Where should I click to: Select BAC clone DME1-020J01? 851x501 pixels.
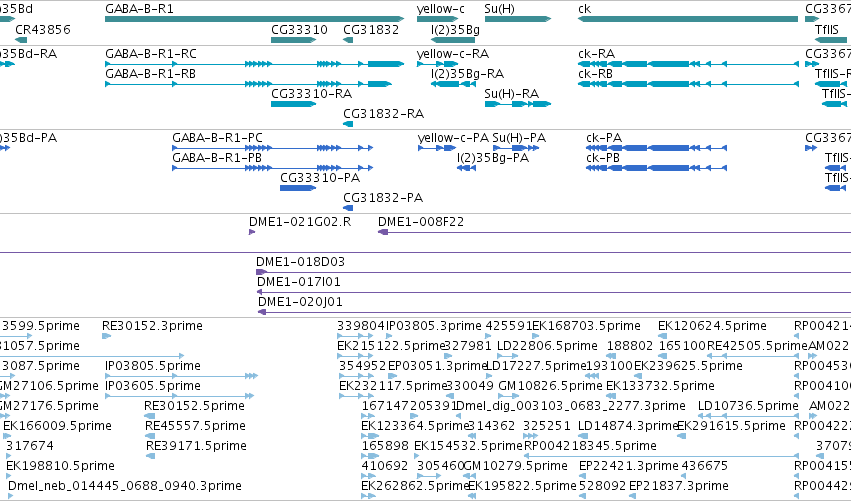(554, 312)
